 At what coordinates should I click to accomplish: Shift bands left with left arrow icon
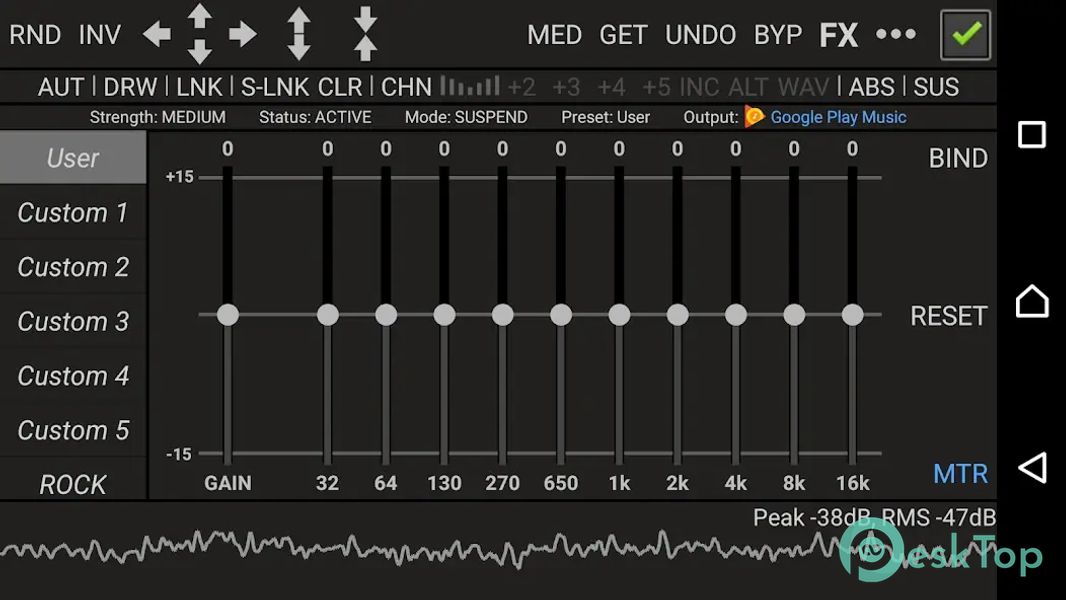[x=157, y=34]
